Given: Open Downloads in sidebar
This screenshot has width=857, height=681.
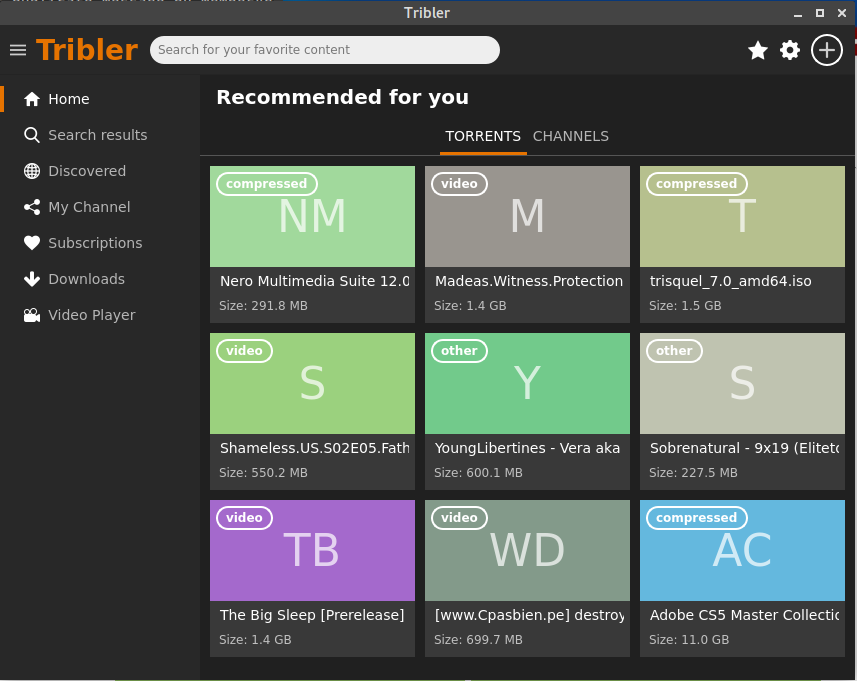Looking at the screenshot, I should [x=87, y=279].
